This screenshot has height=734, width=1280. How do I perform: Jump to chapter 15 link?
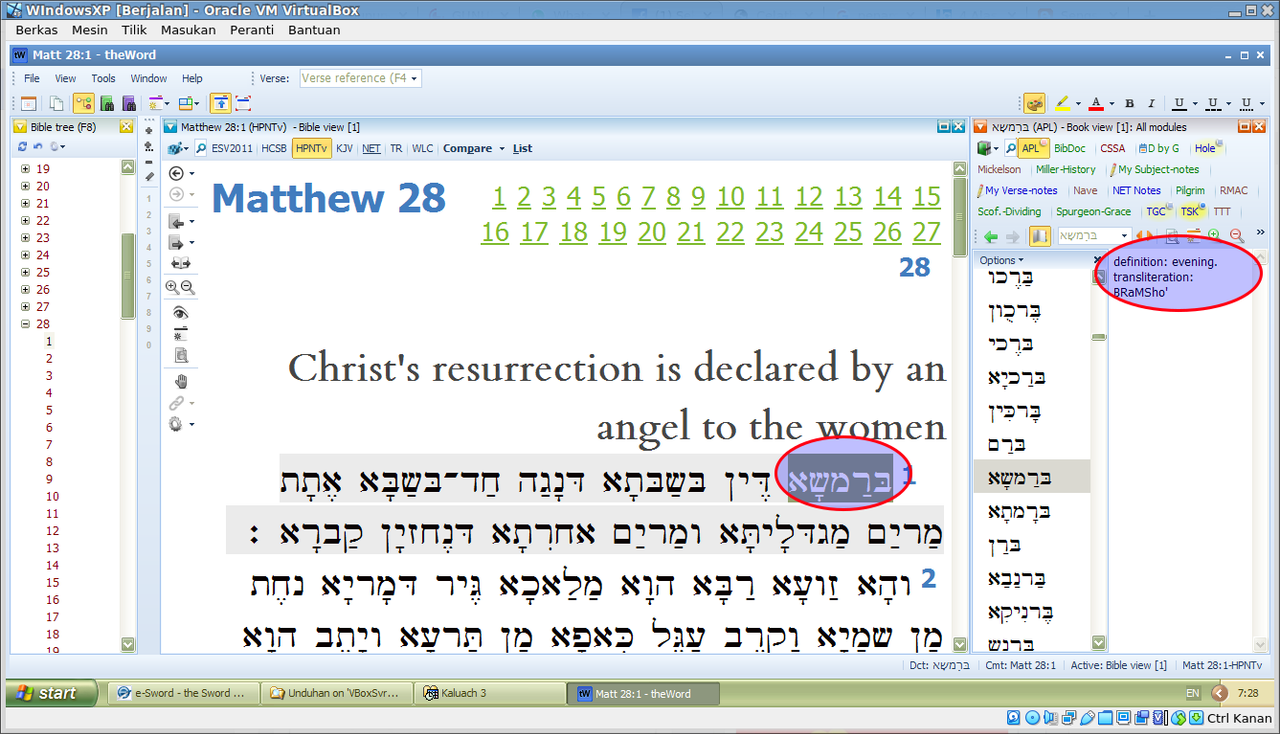coord(927,197)
